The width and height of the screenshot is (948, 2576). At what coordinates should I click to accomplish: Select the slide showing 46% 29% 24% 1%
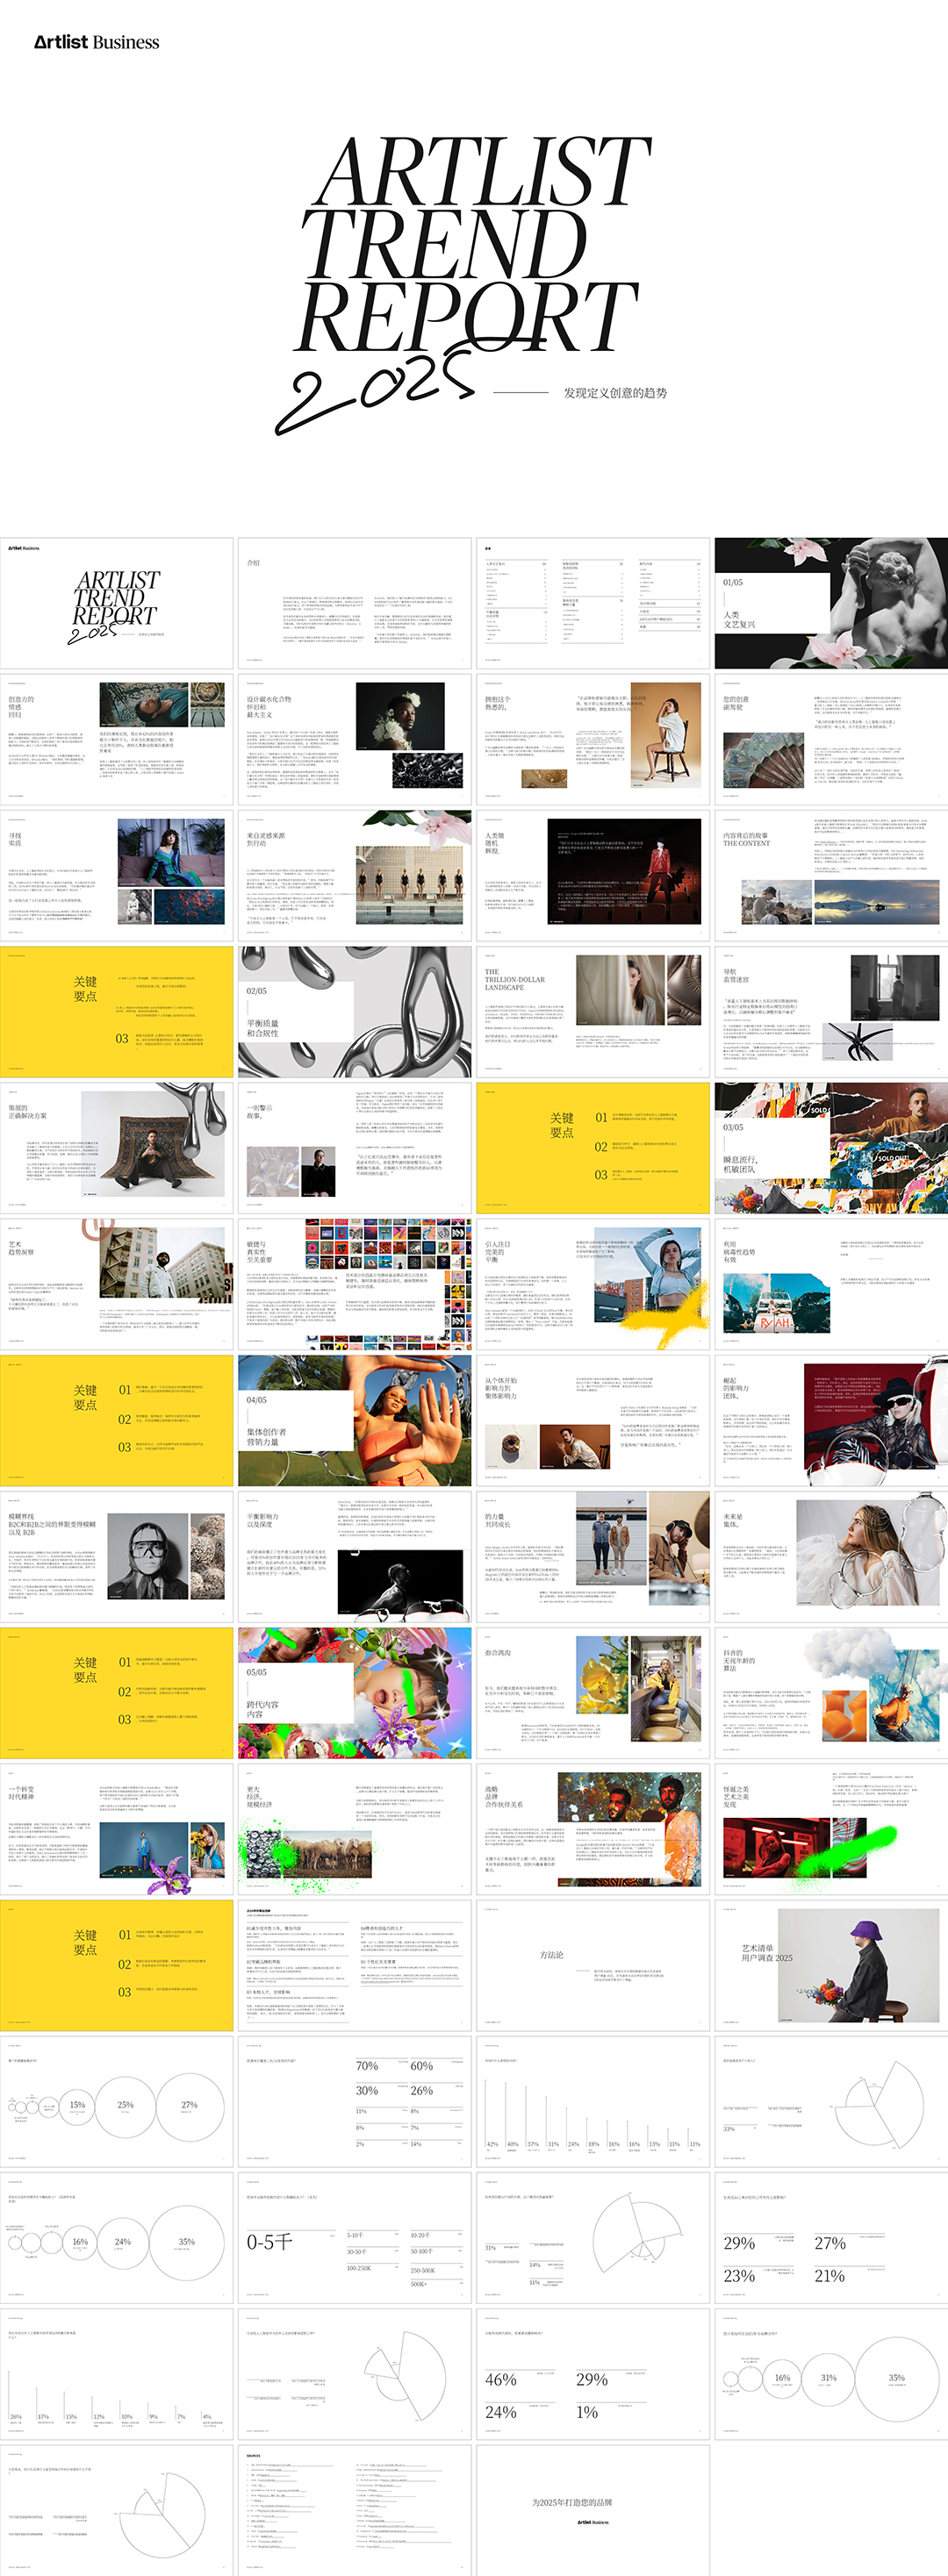point(593,2374)
